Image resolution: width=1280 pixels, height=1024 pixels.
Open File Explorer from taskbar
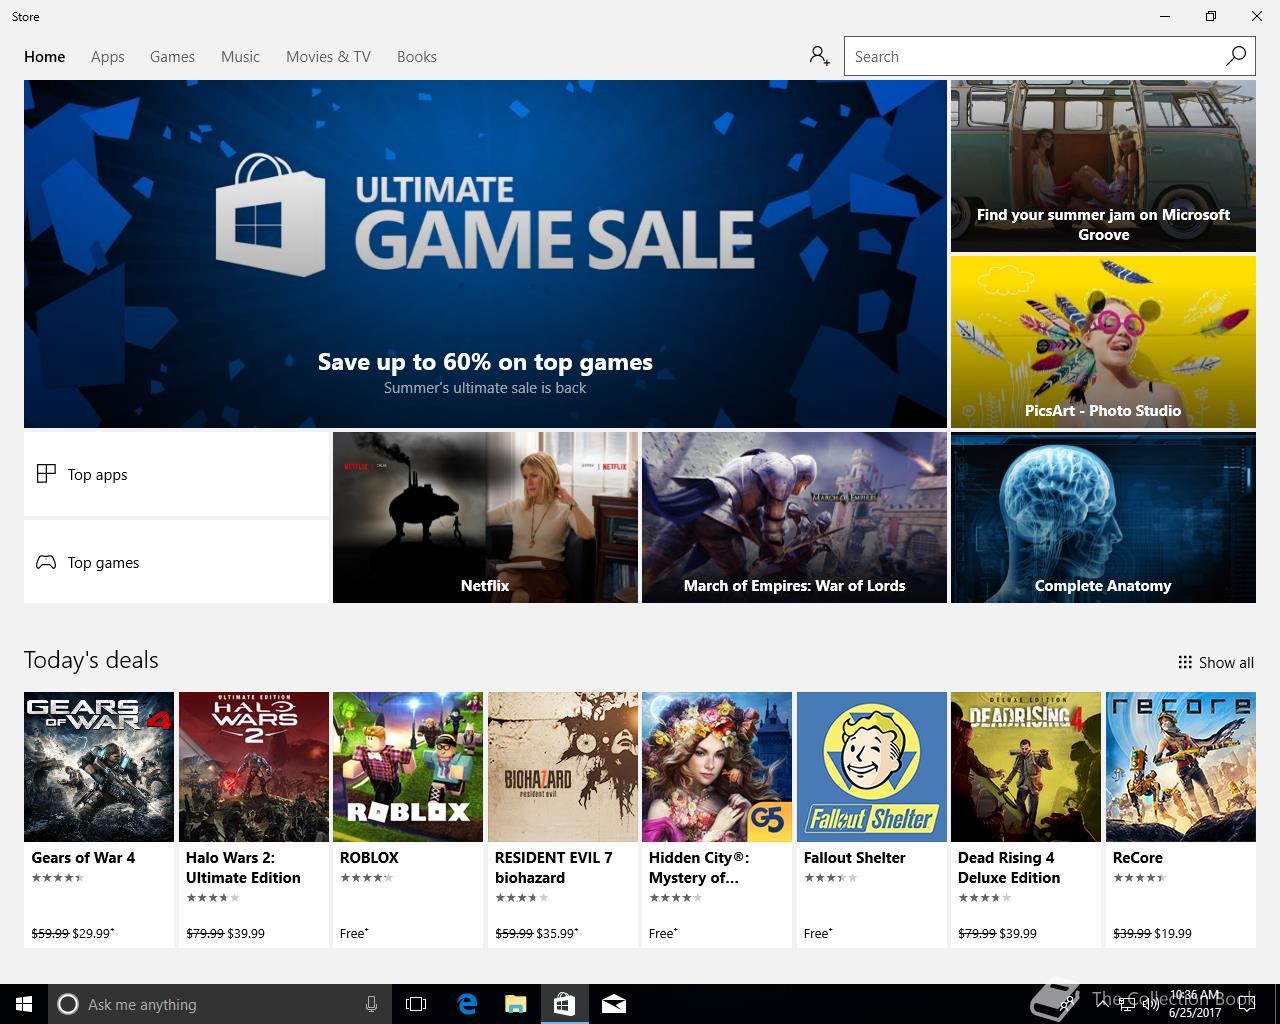tap(515, 1004)
